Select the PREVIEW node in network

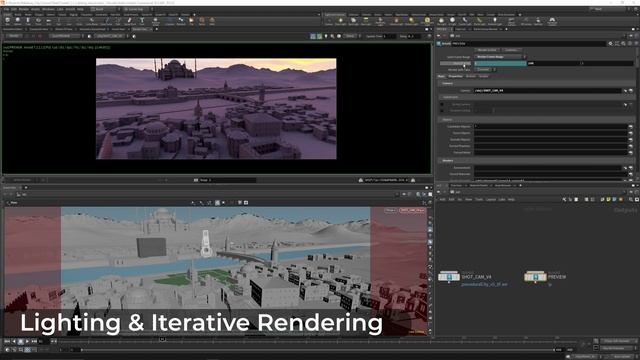[x=535, y=277]
